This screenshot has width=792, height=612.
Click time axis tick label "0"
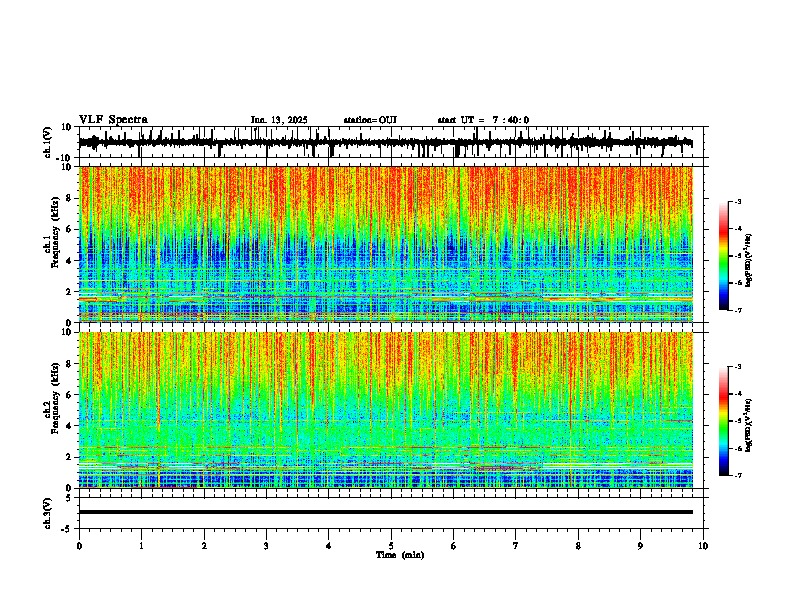click(x=79, y=546)
